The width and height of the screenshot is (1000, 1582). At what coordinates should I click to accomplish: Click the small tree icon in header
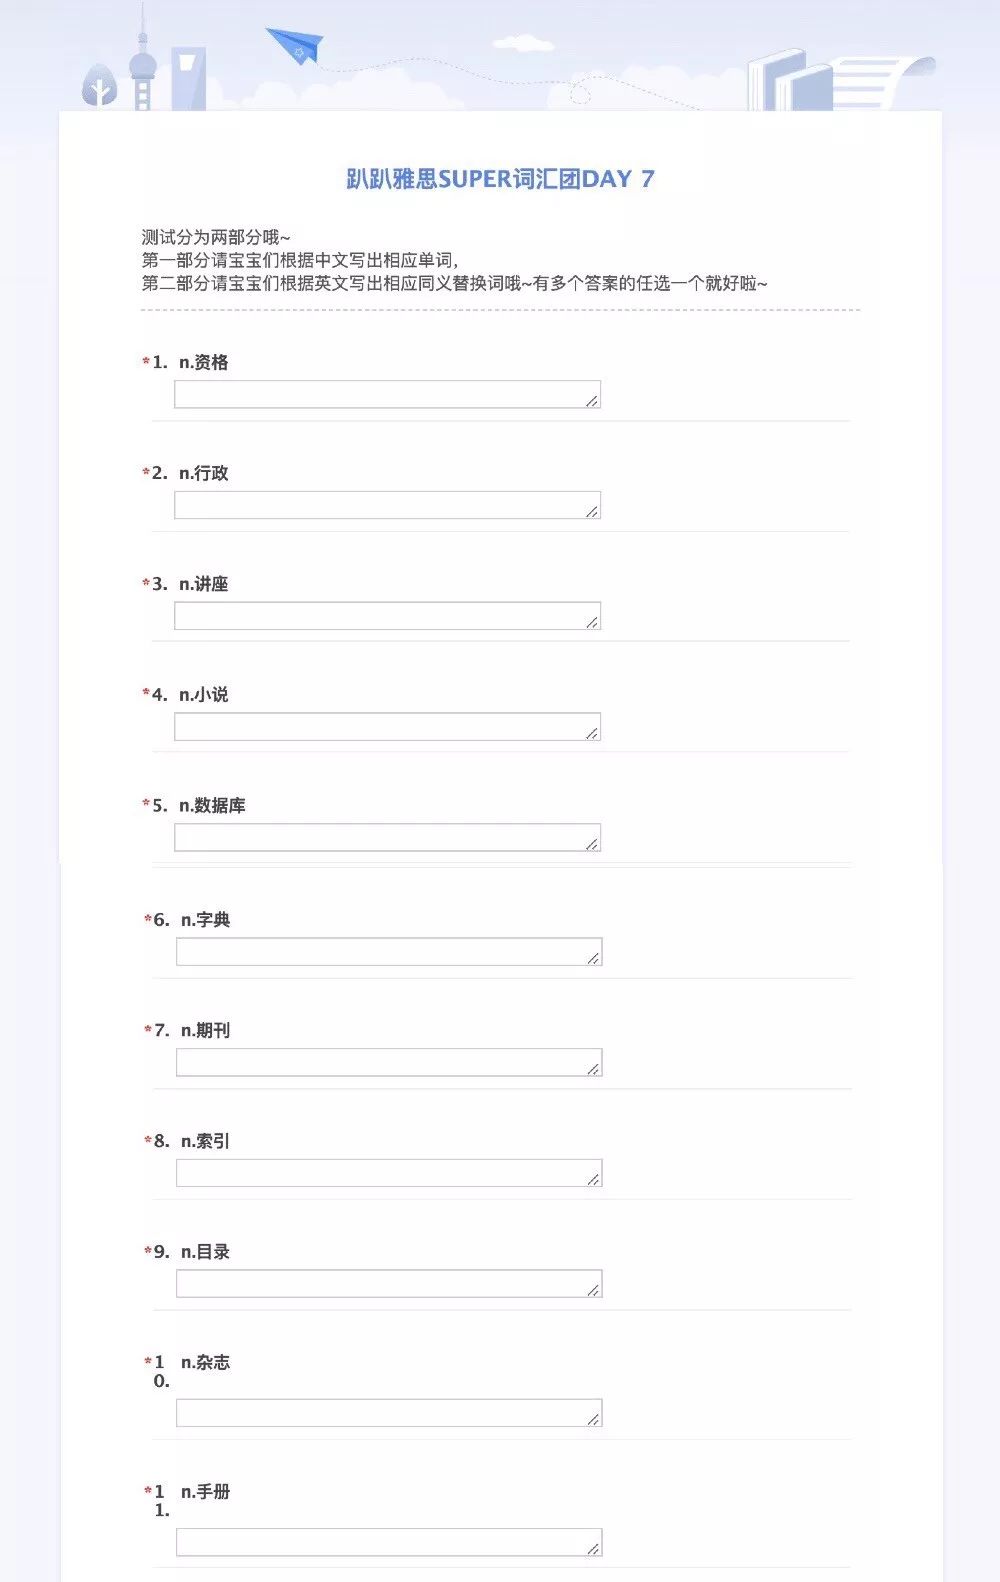pos(99,87)
